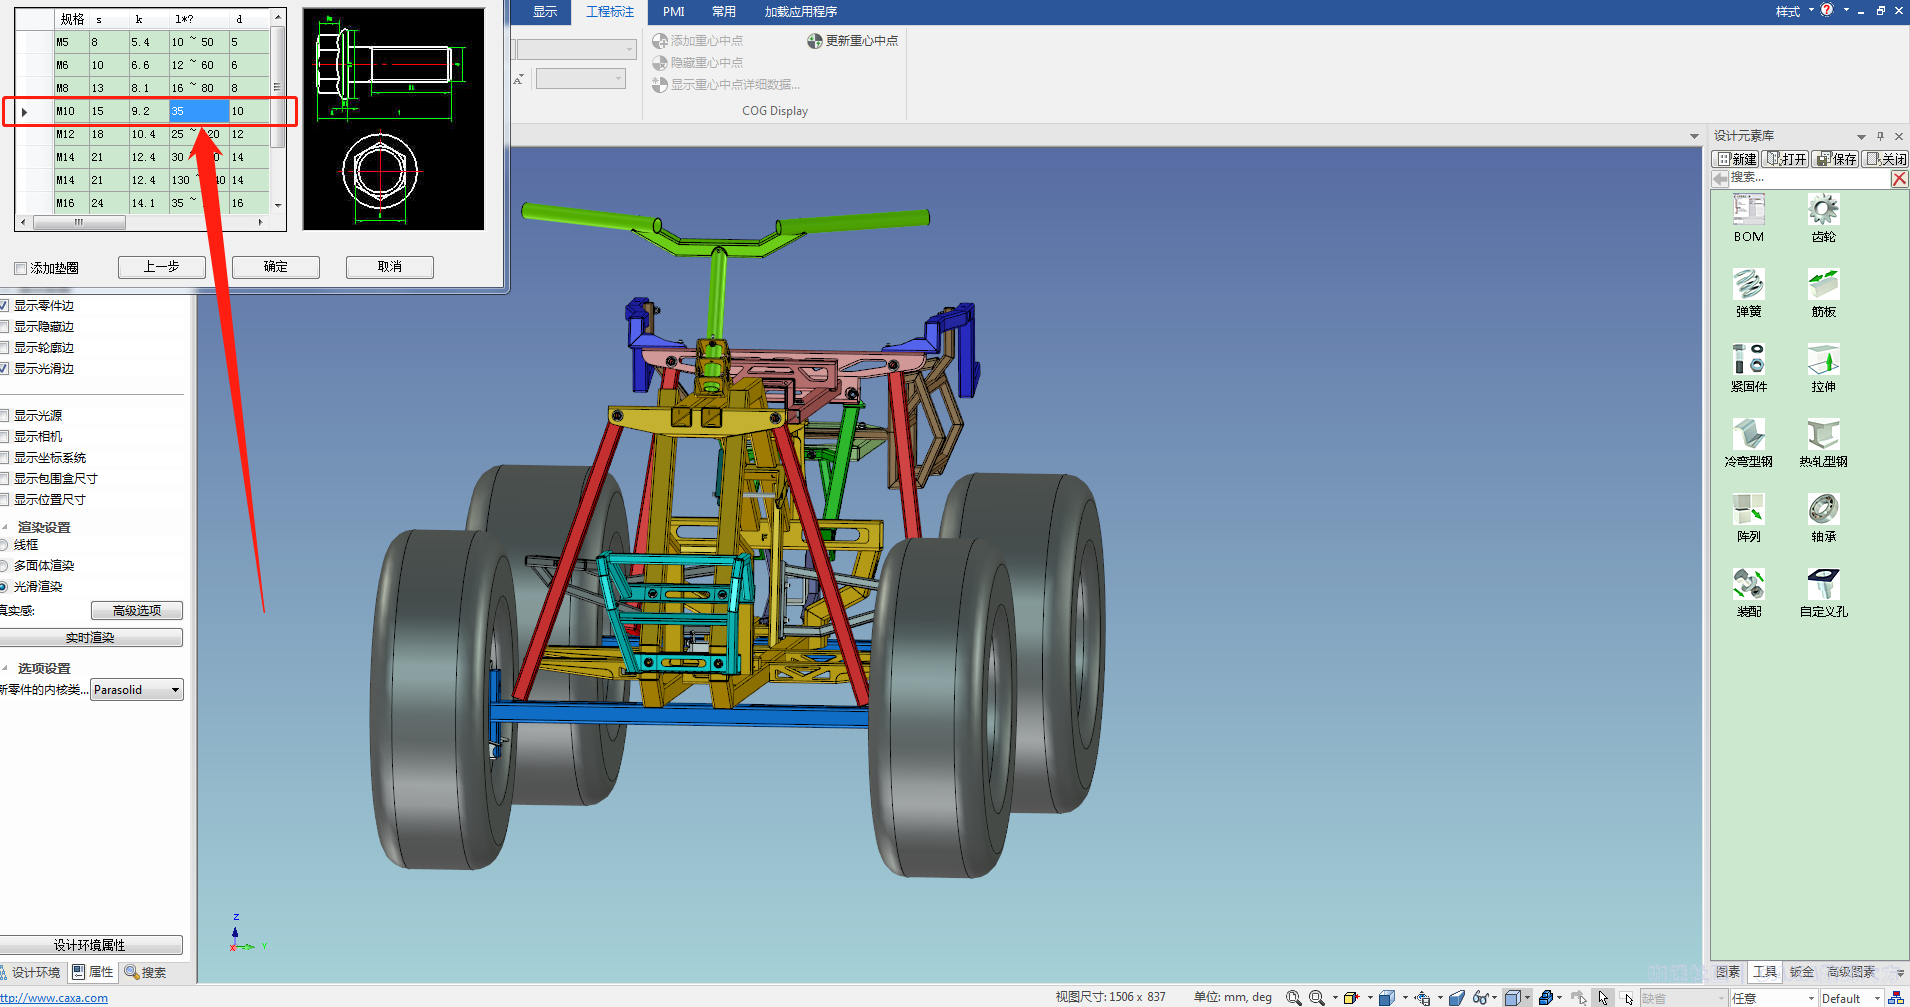Click the 确定 button in bolt dialog
Screen dimensions: 1910x1007
click(275, 267)
